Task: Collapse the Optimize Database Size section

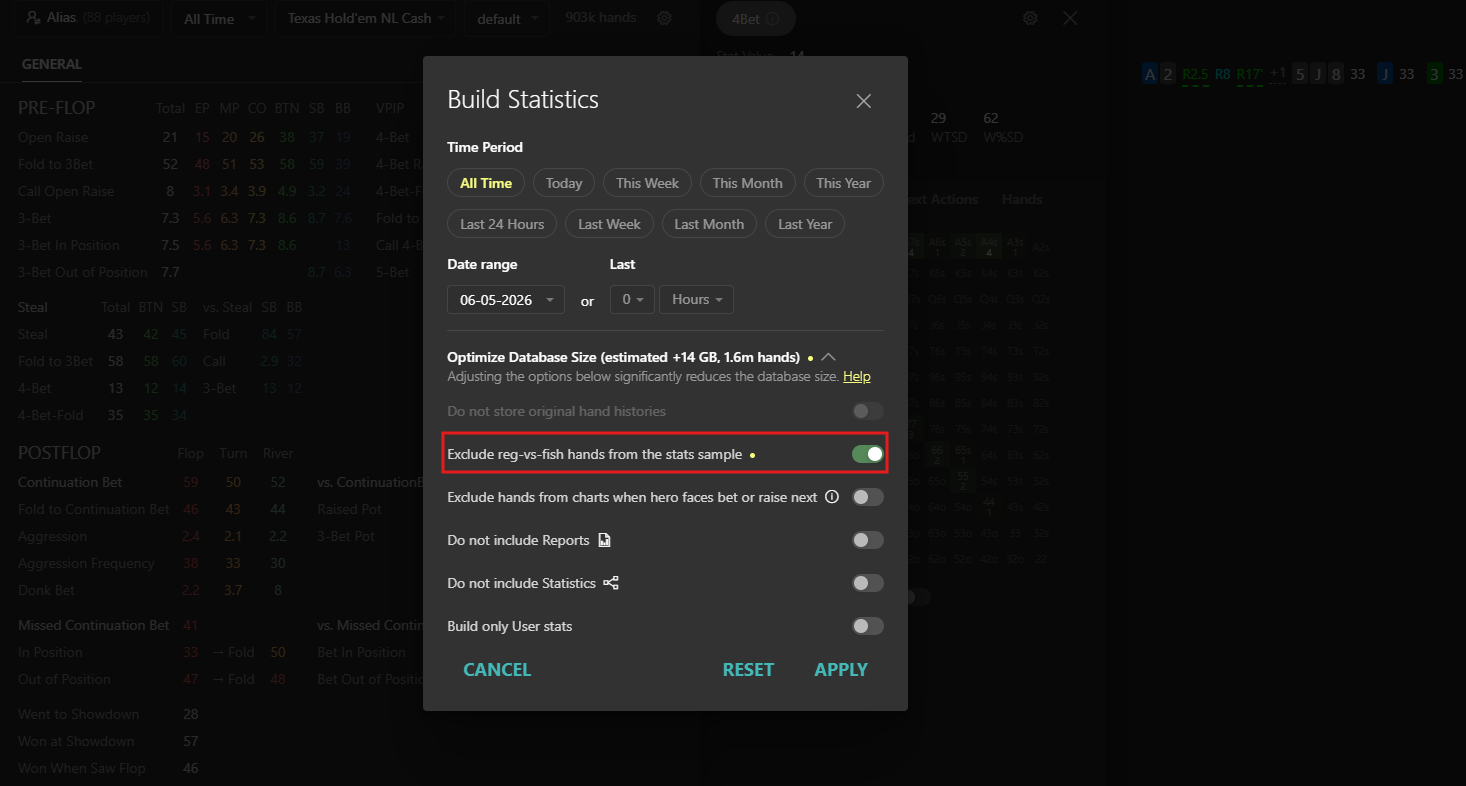Action: [x=828, y=357]
